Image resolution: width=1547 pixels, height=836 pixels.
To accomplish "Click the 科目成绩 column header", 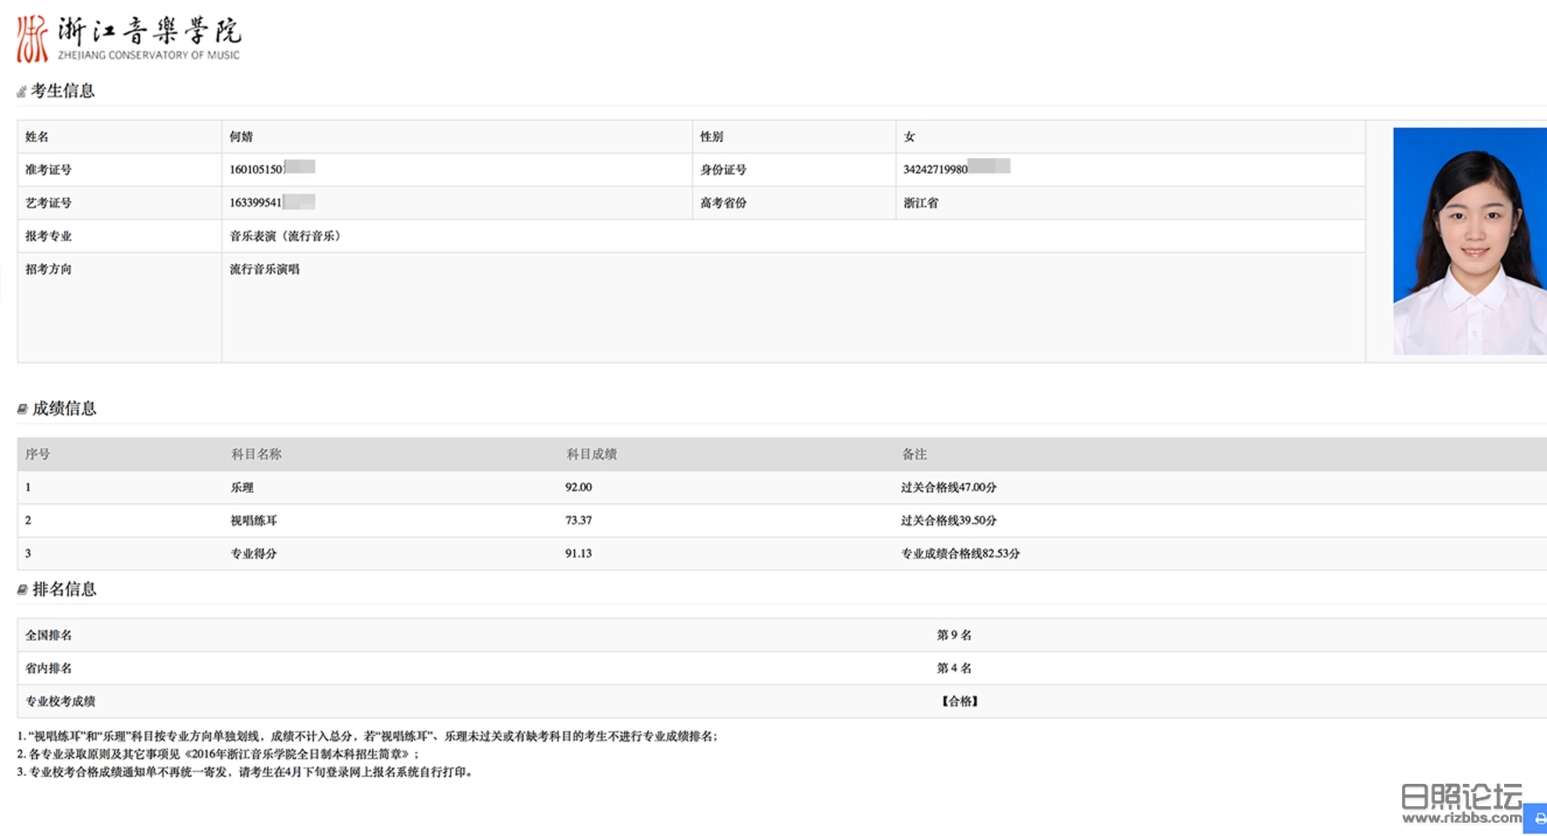I will (591, 454).
